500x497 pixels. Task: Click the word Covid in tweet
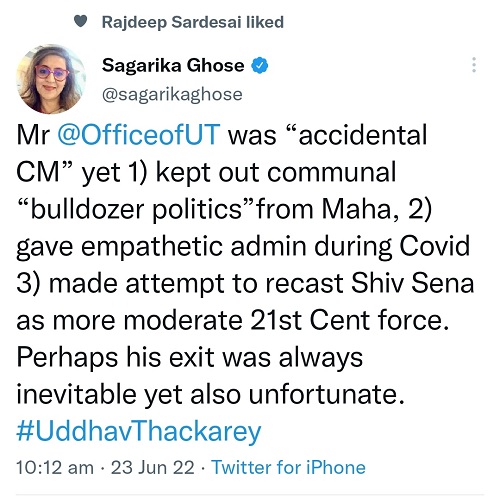pyautogui.click(x=435, y=246)
